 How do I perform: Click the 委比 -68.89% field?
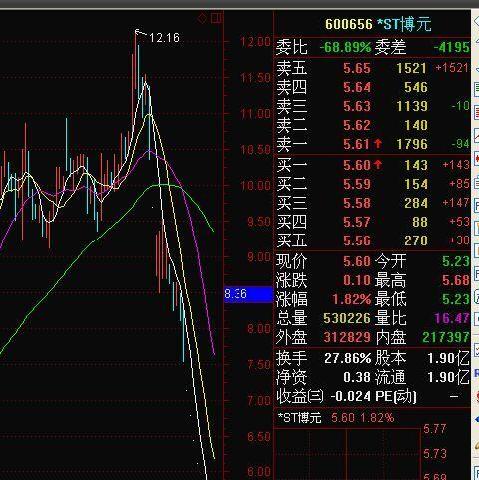click(323, 47)
